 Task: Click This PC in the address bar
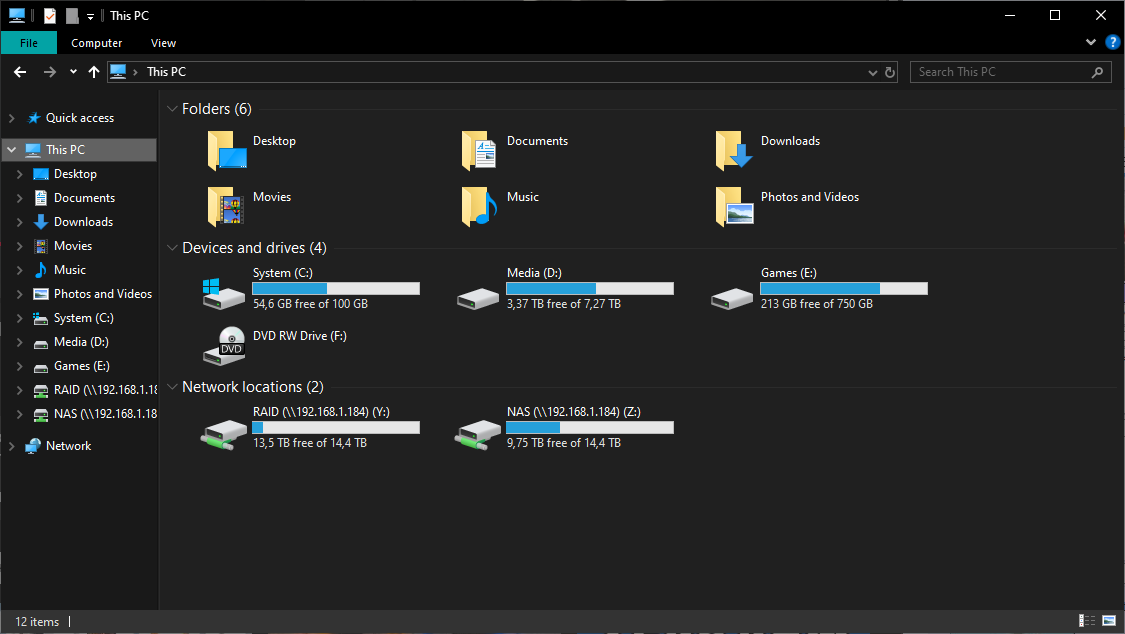point(166,72)
